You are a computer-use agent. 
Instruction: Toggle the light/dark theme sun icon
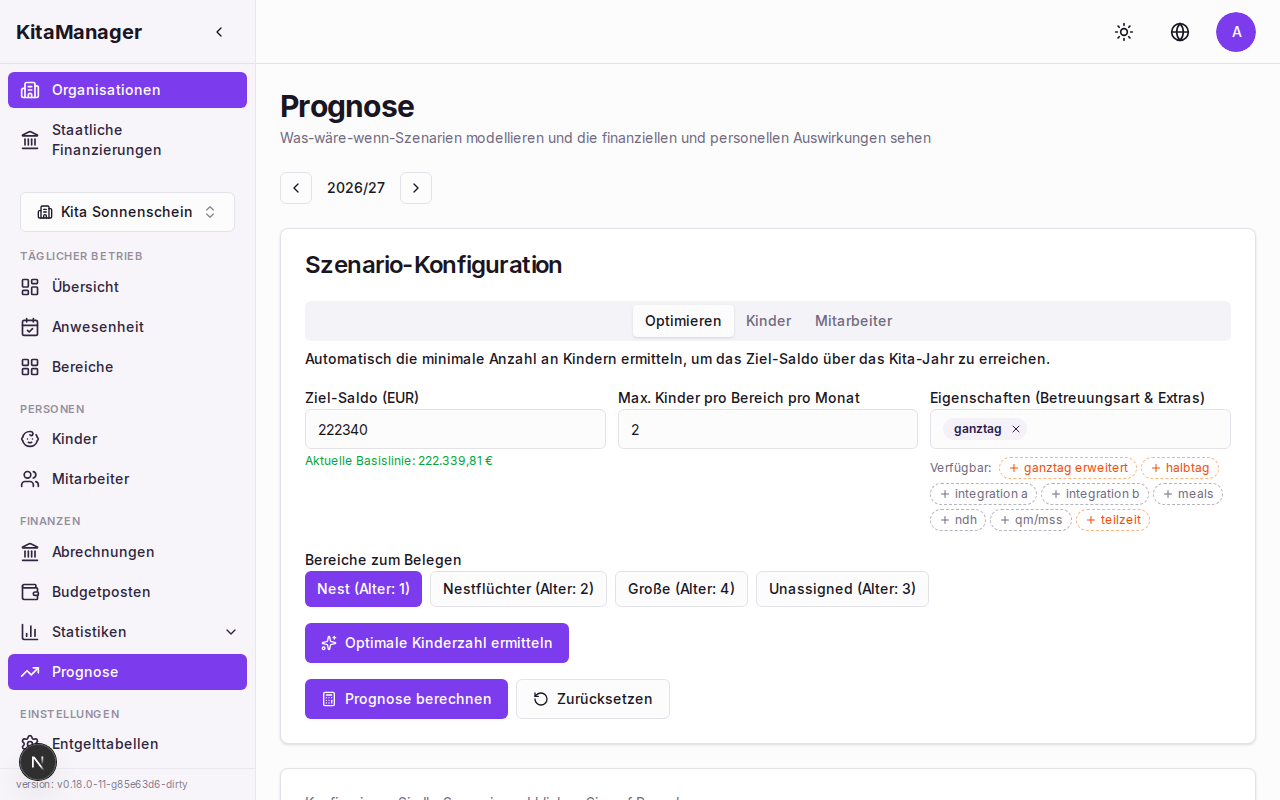click(1124, 32)
